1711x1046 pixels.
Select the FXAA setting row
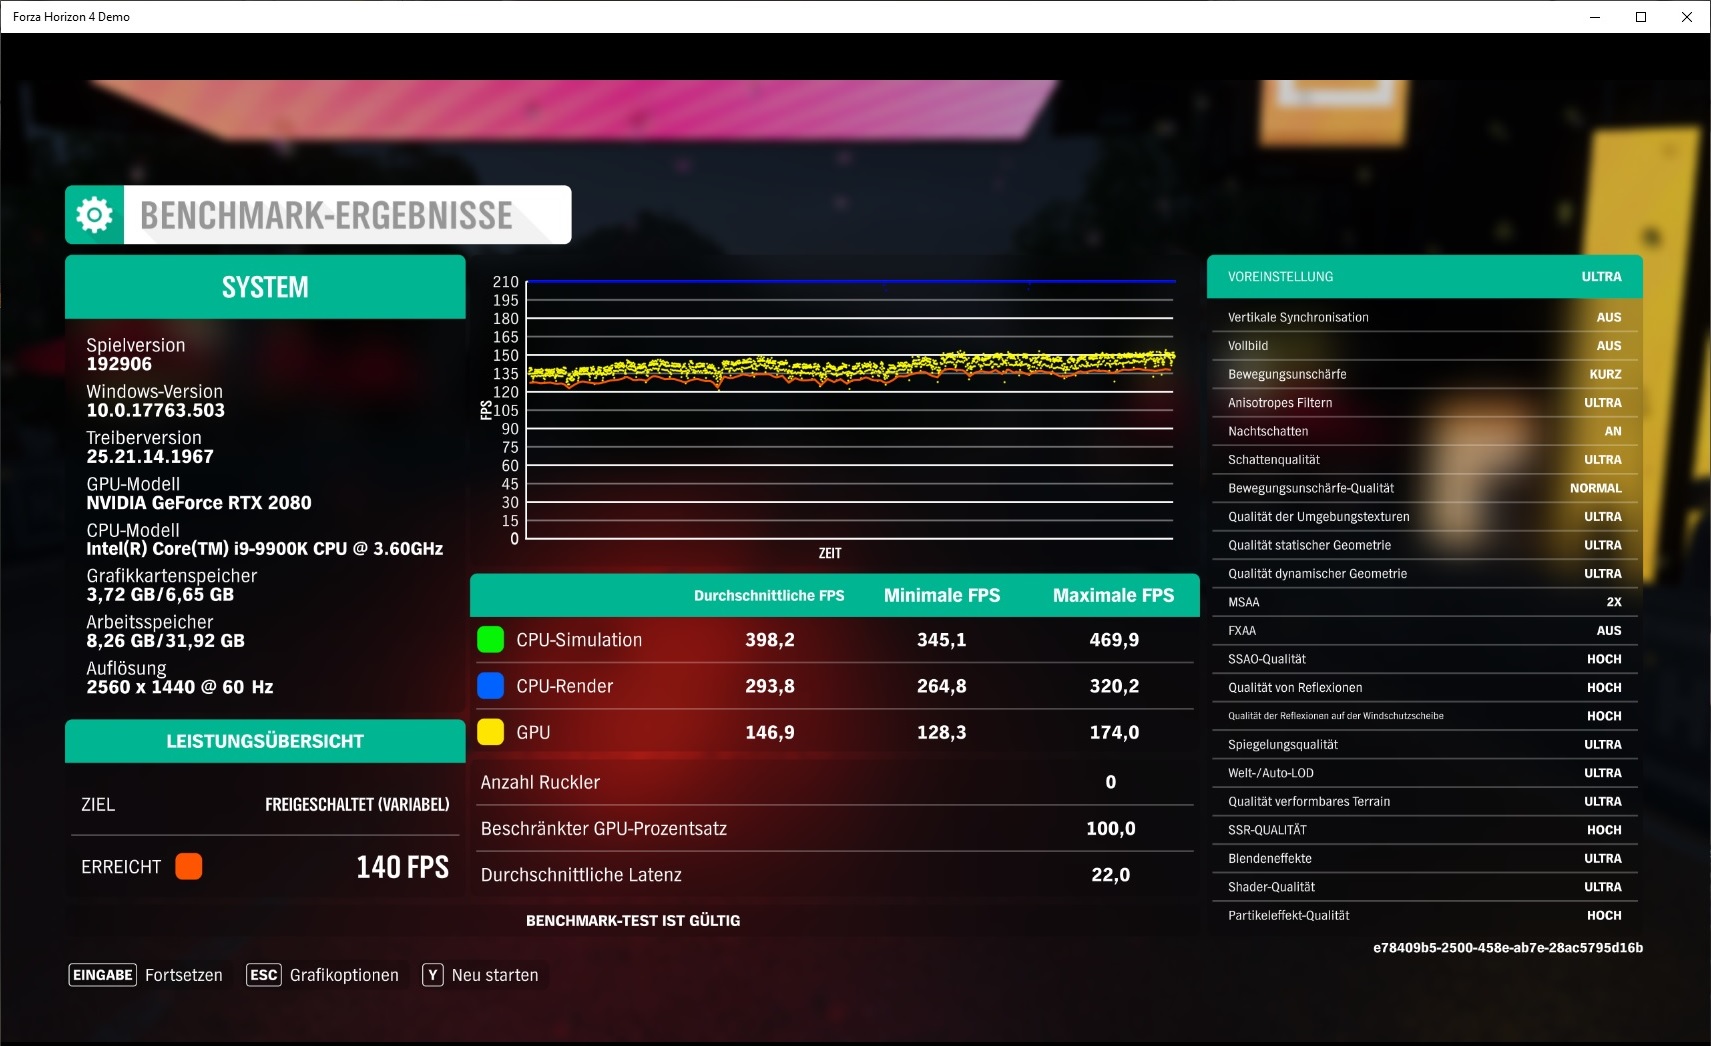(x=1424, y=631)
